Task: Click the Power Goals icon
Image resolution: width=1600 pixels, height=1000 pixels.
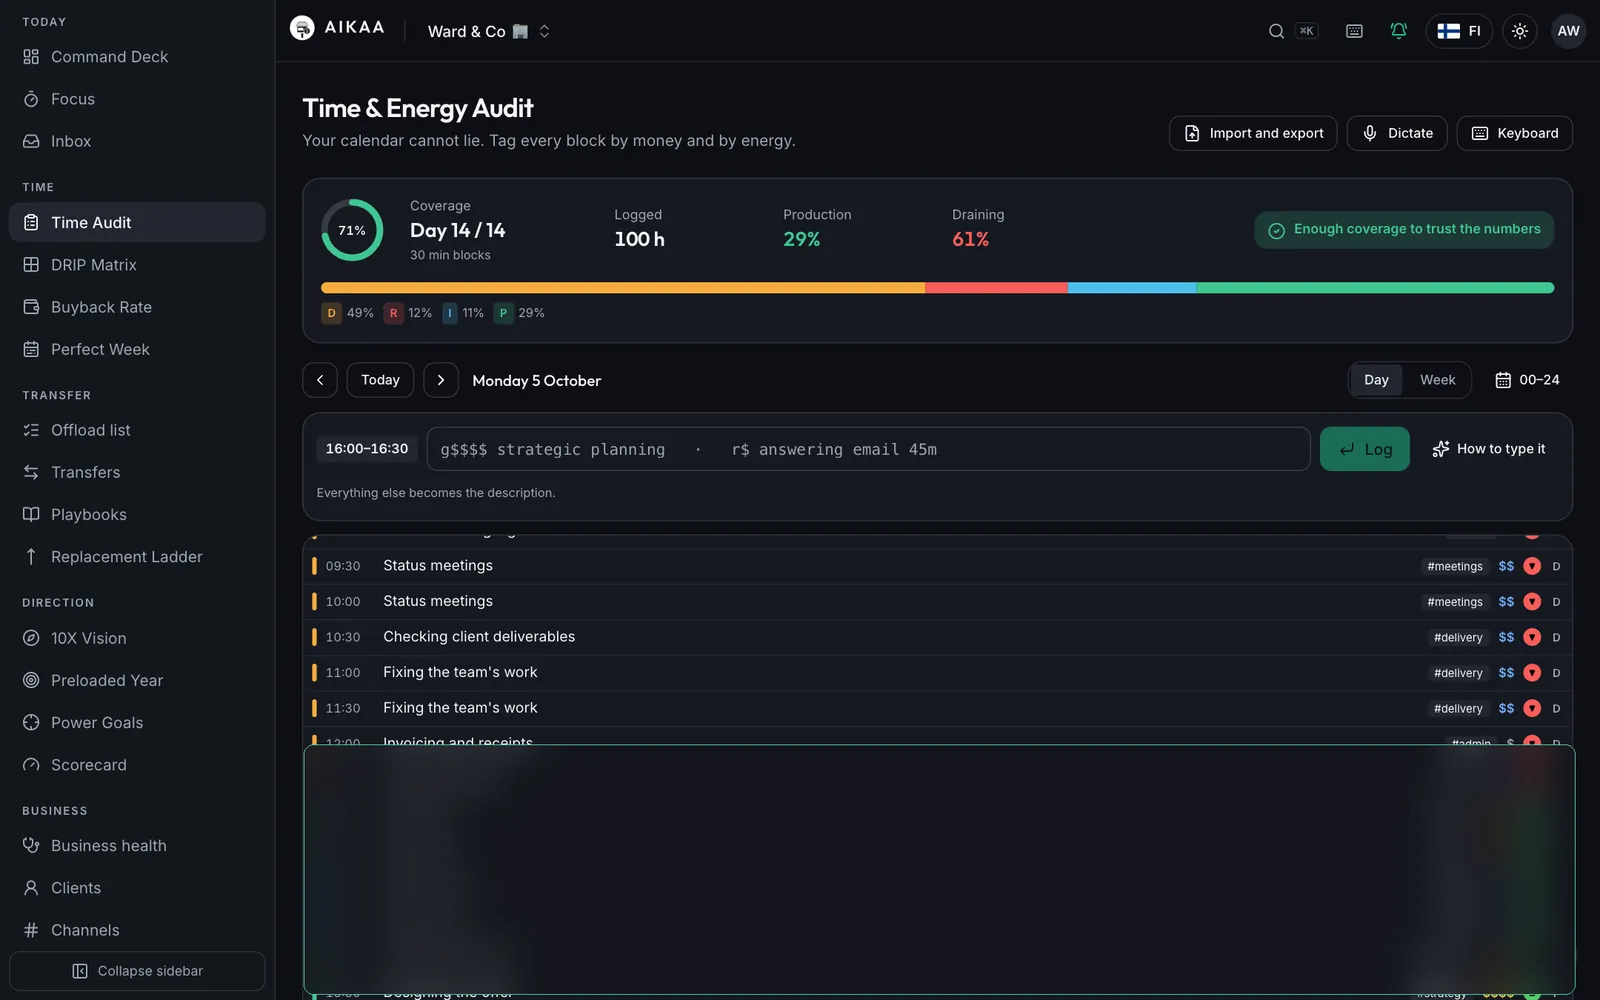Action: [31, 722]
